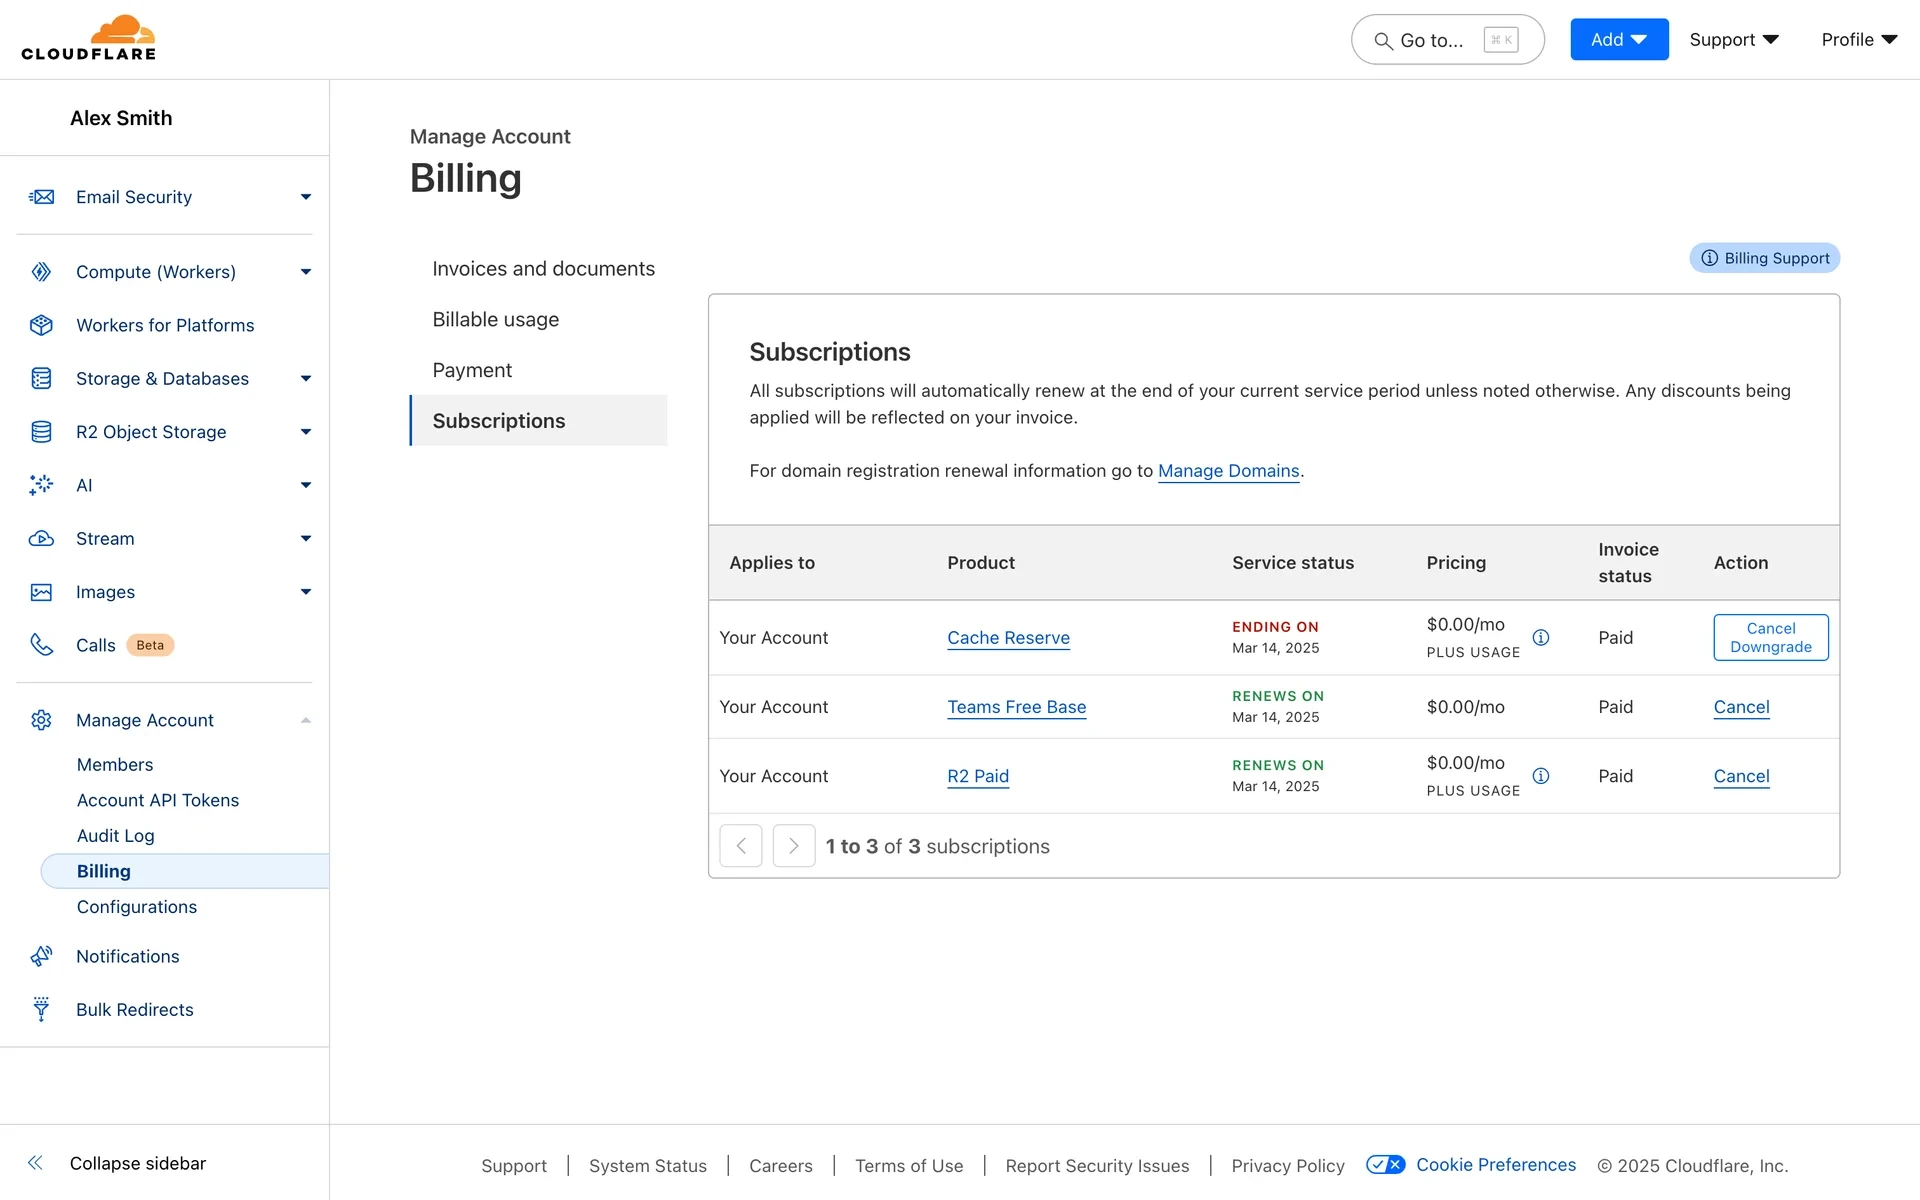Open Workers for Platforms page
Screen dimensions: 1920x1200
[165, 325]
